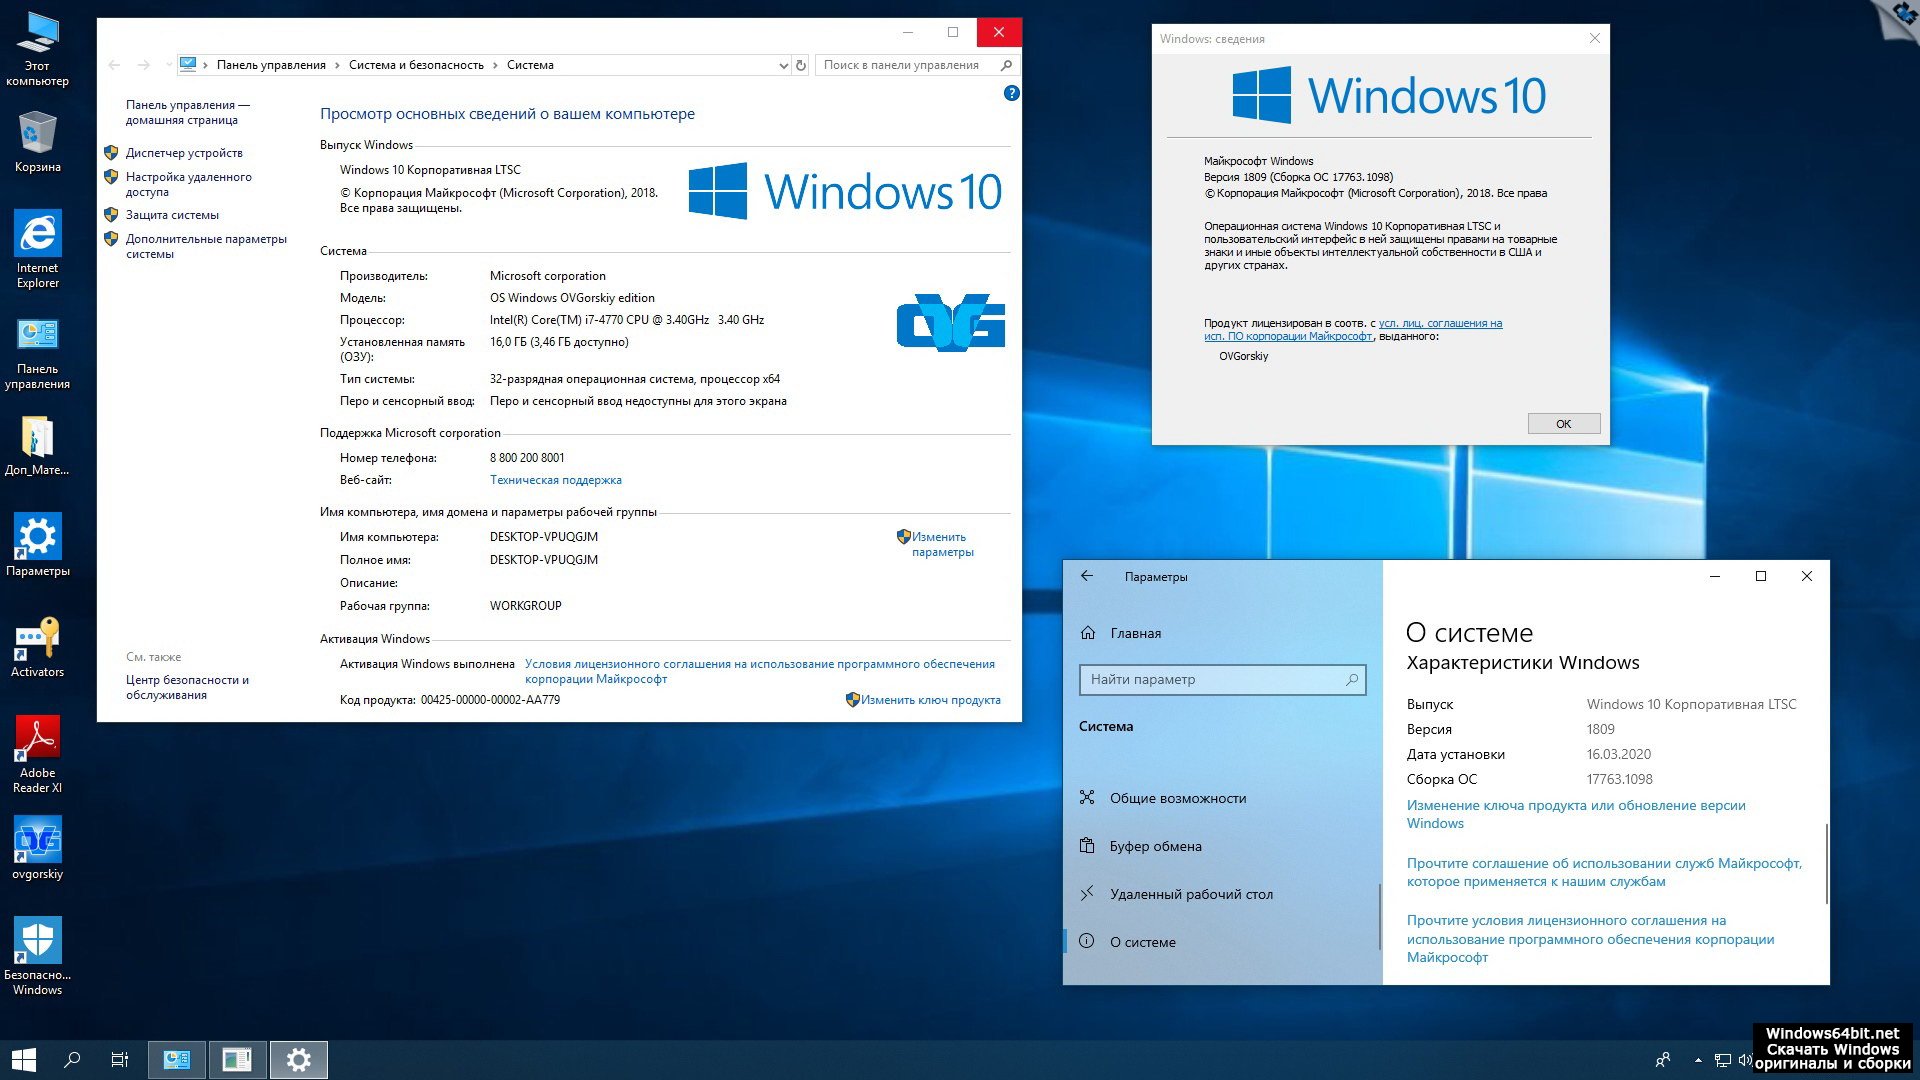Click the Settings page vertical scrollbar
Viewport: 1920px width, 1080px height.
tap(1826, 862)
